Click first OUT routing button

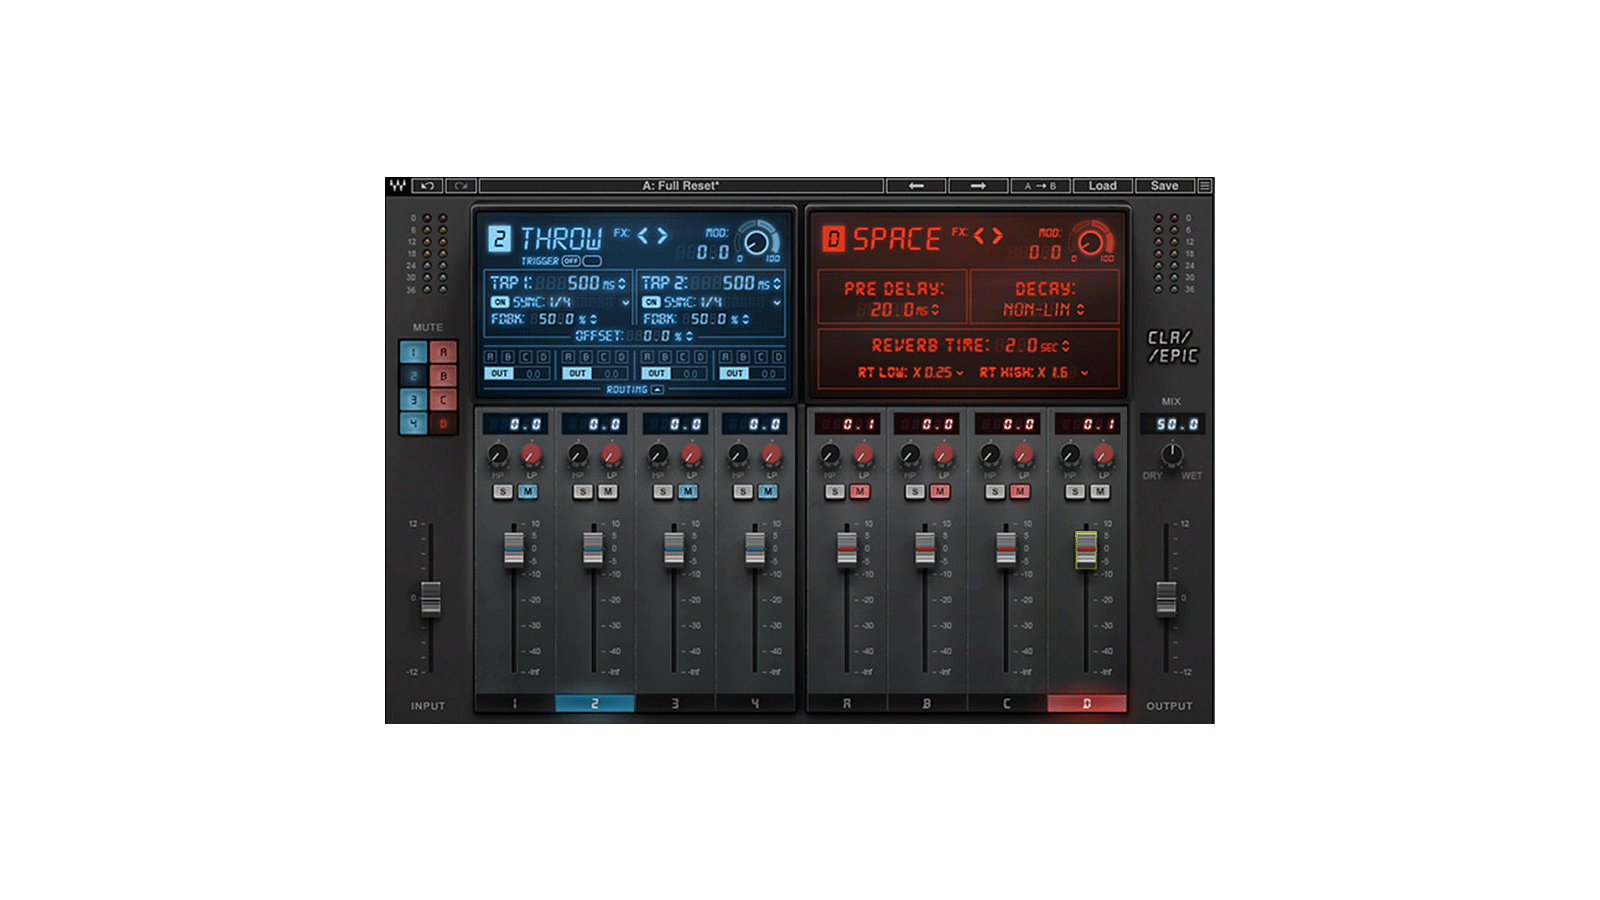tap(499, 373)
